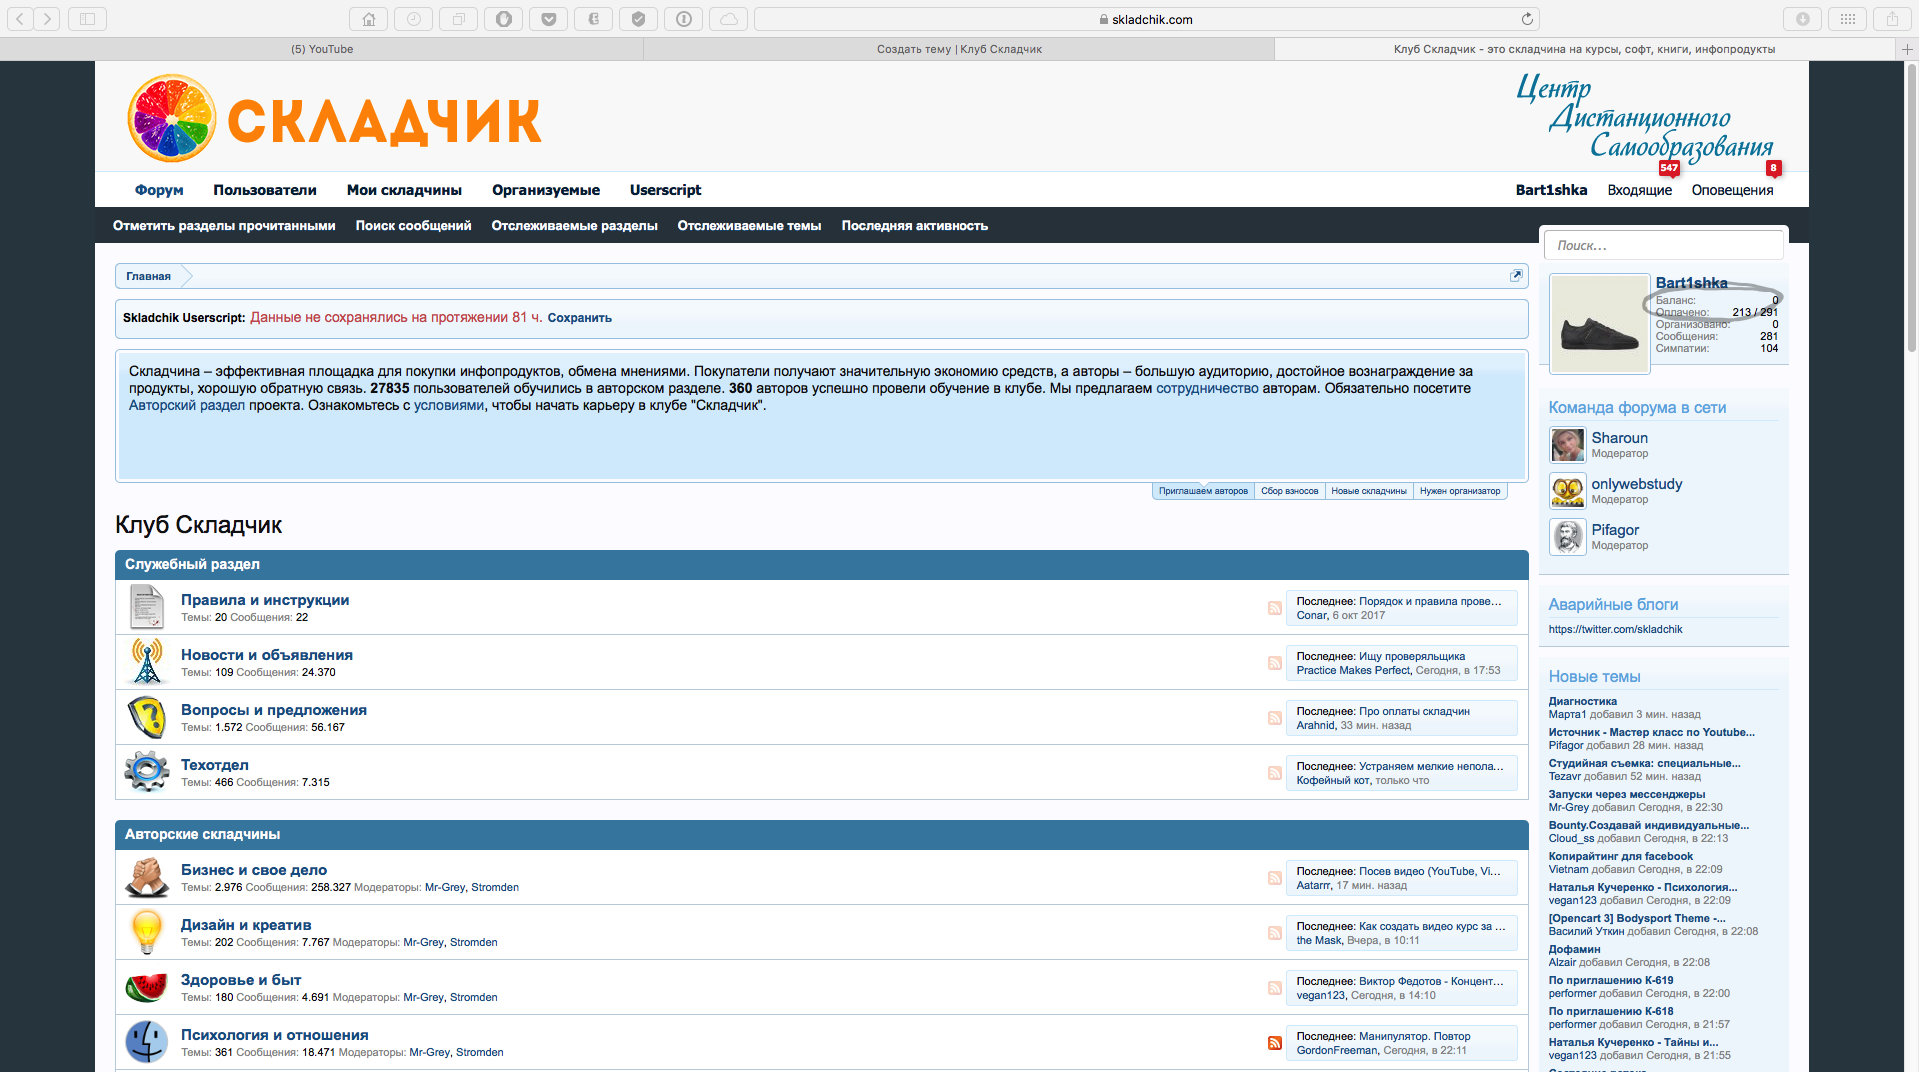Select the Сбор взносов notice tab
This screenshot has width=1919, height=1072.
[1289, 491]
